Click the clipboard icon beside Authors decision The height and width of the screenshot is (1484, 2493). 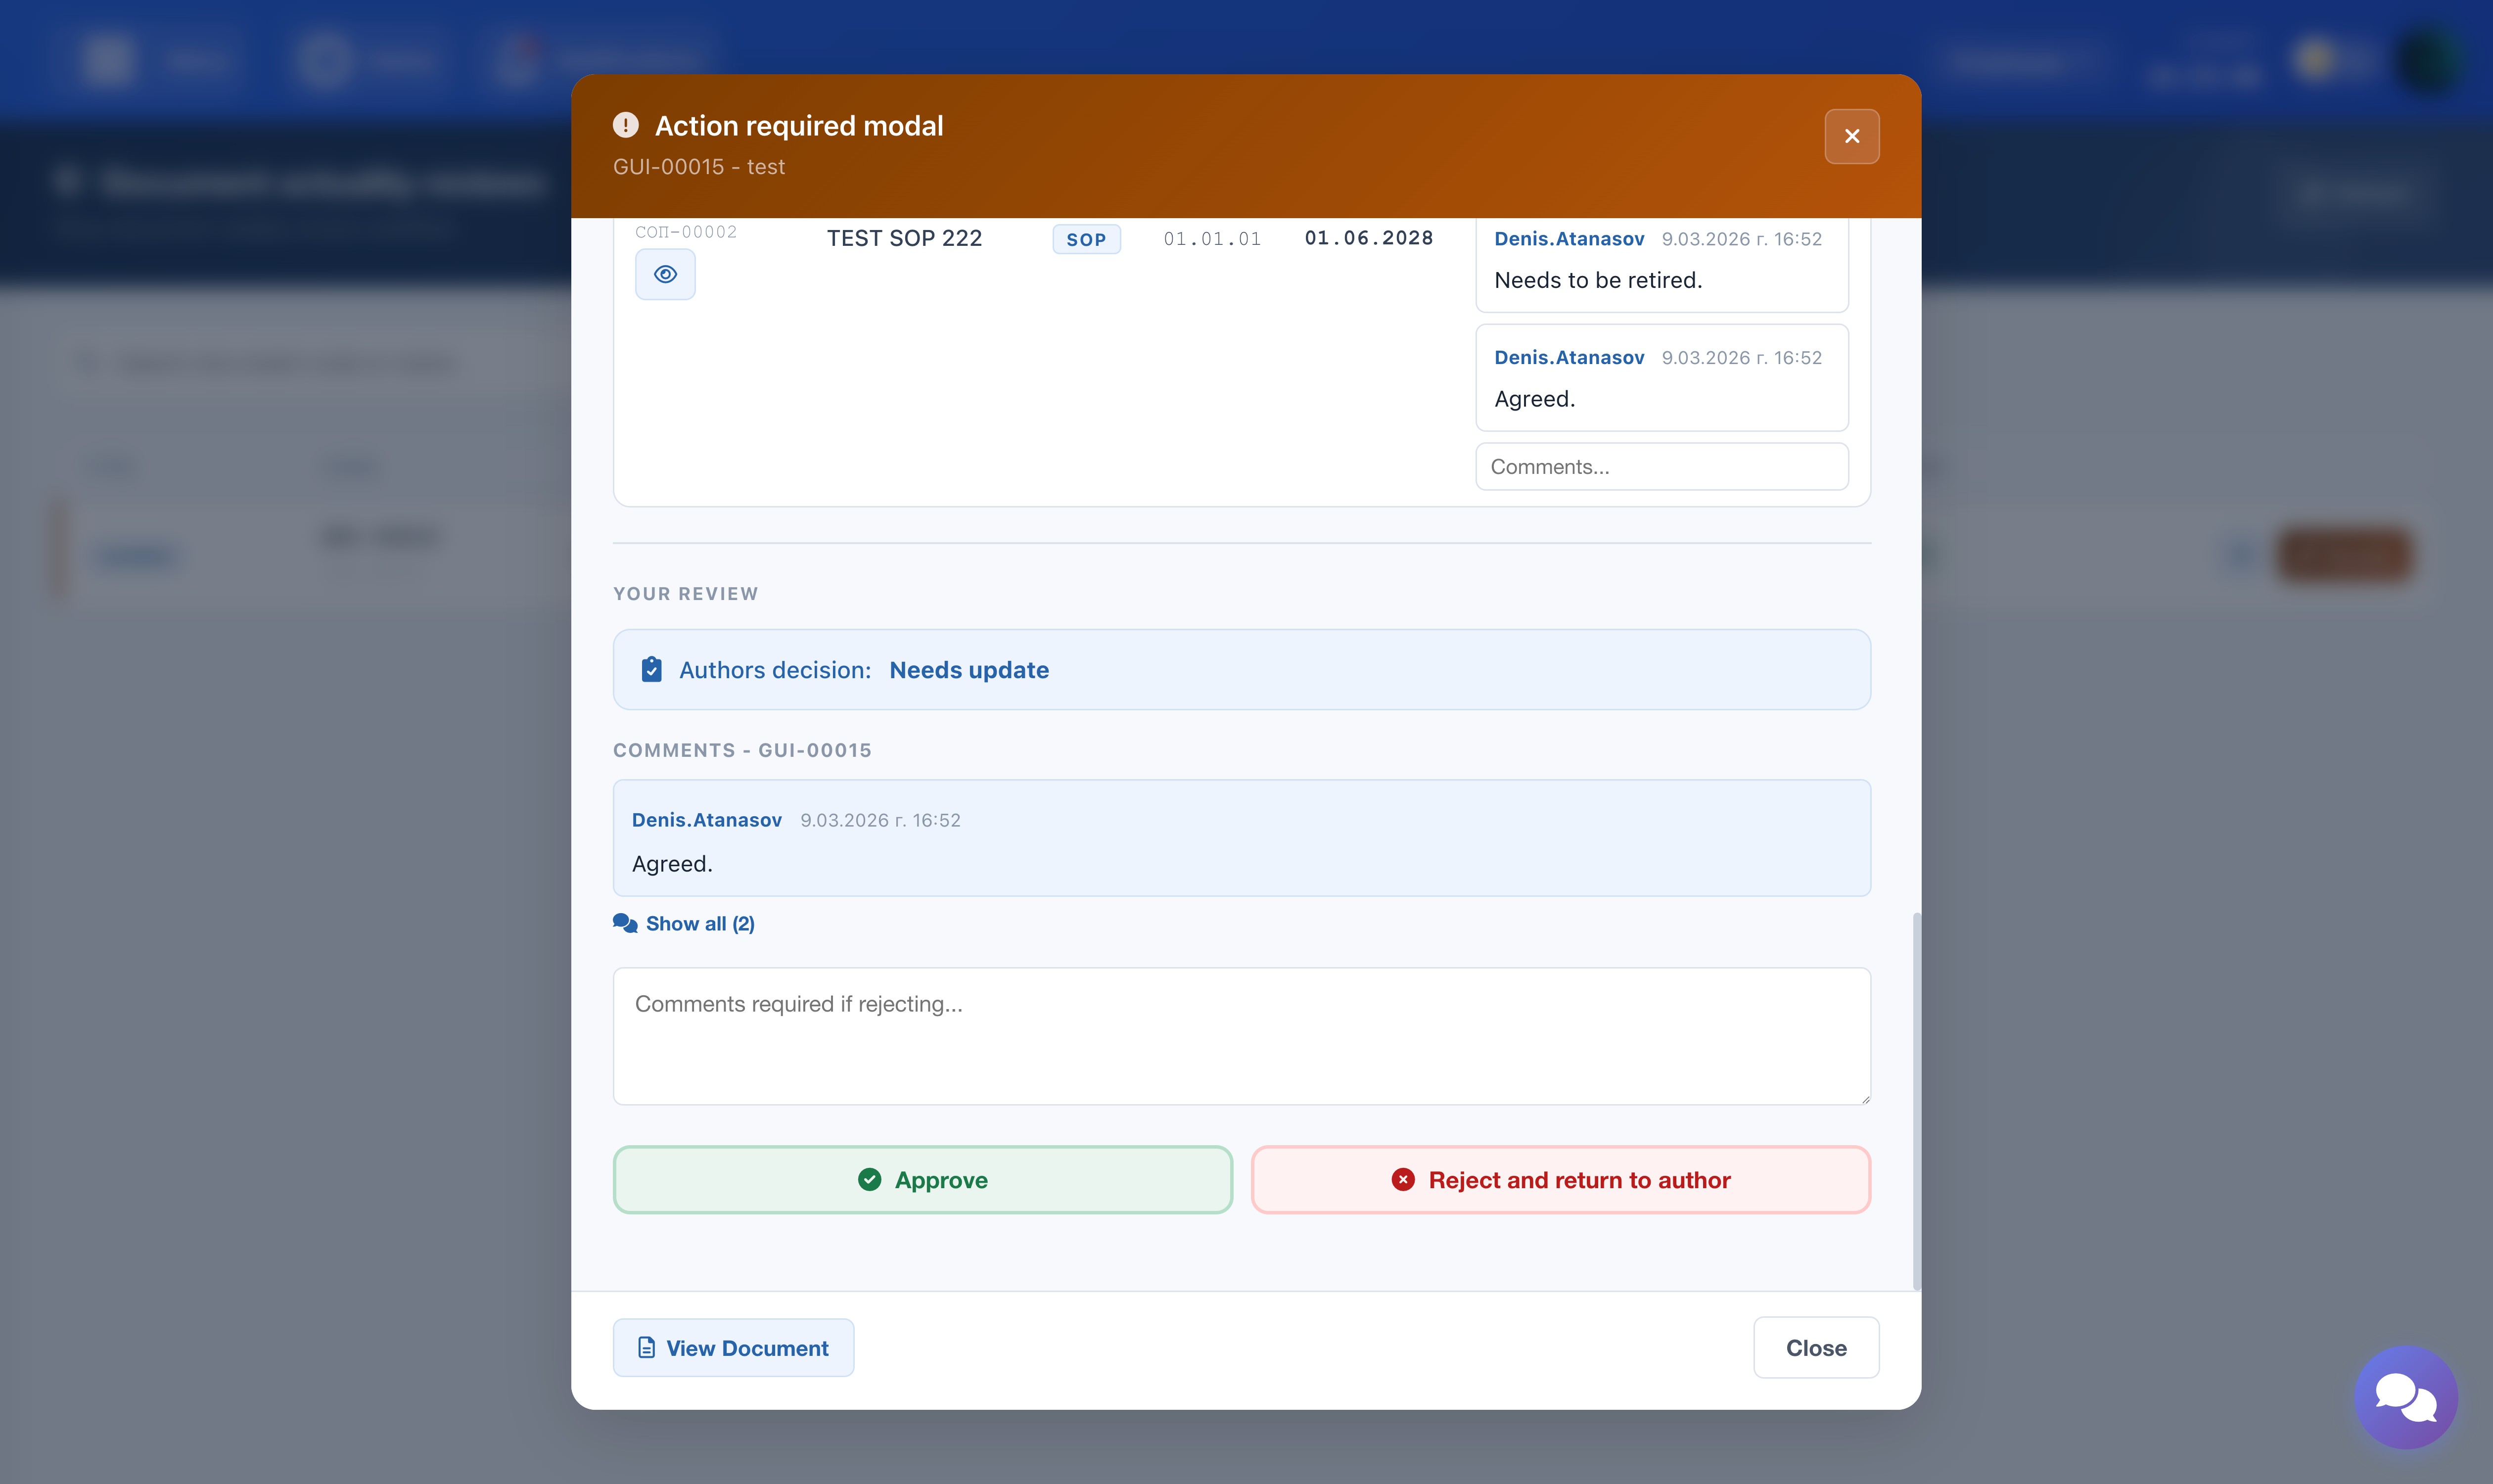(x=651, y=669)
